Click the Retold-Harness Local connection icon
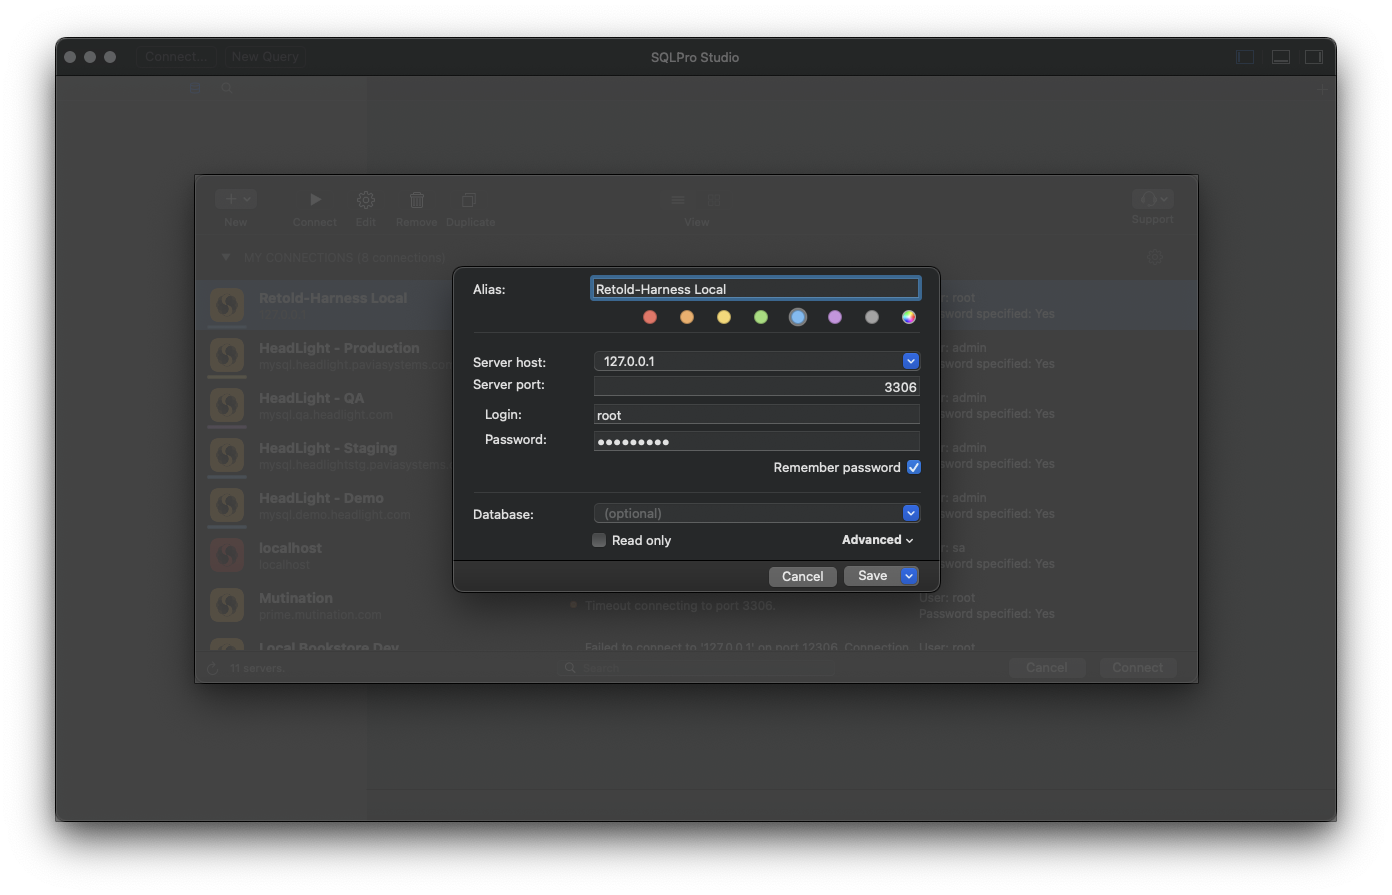Image resolution: width=1392 pixels, height=895 pixels. 227,305
